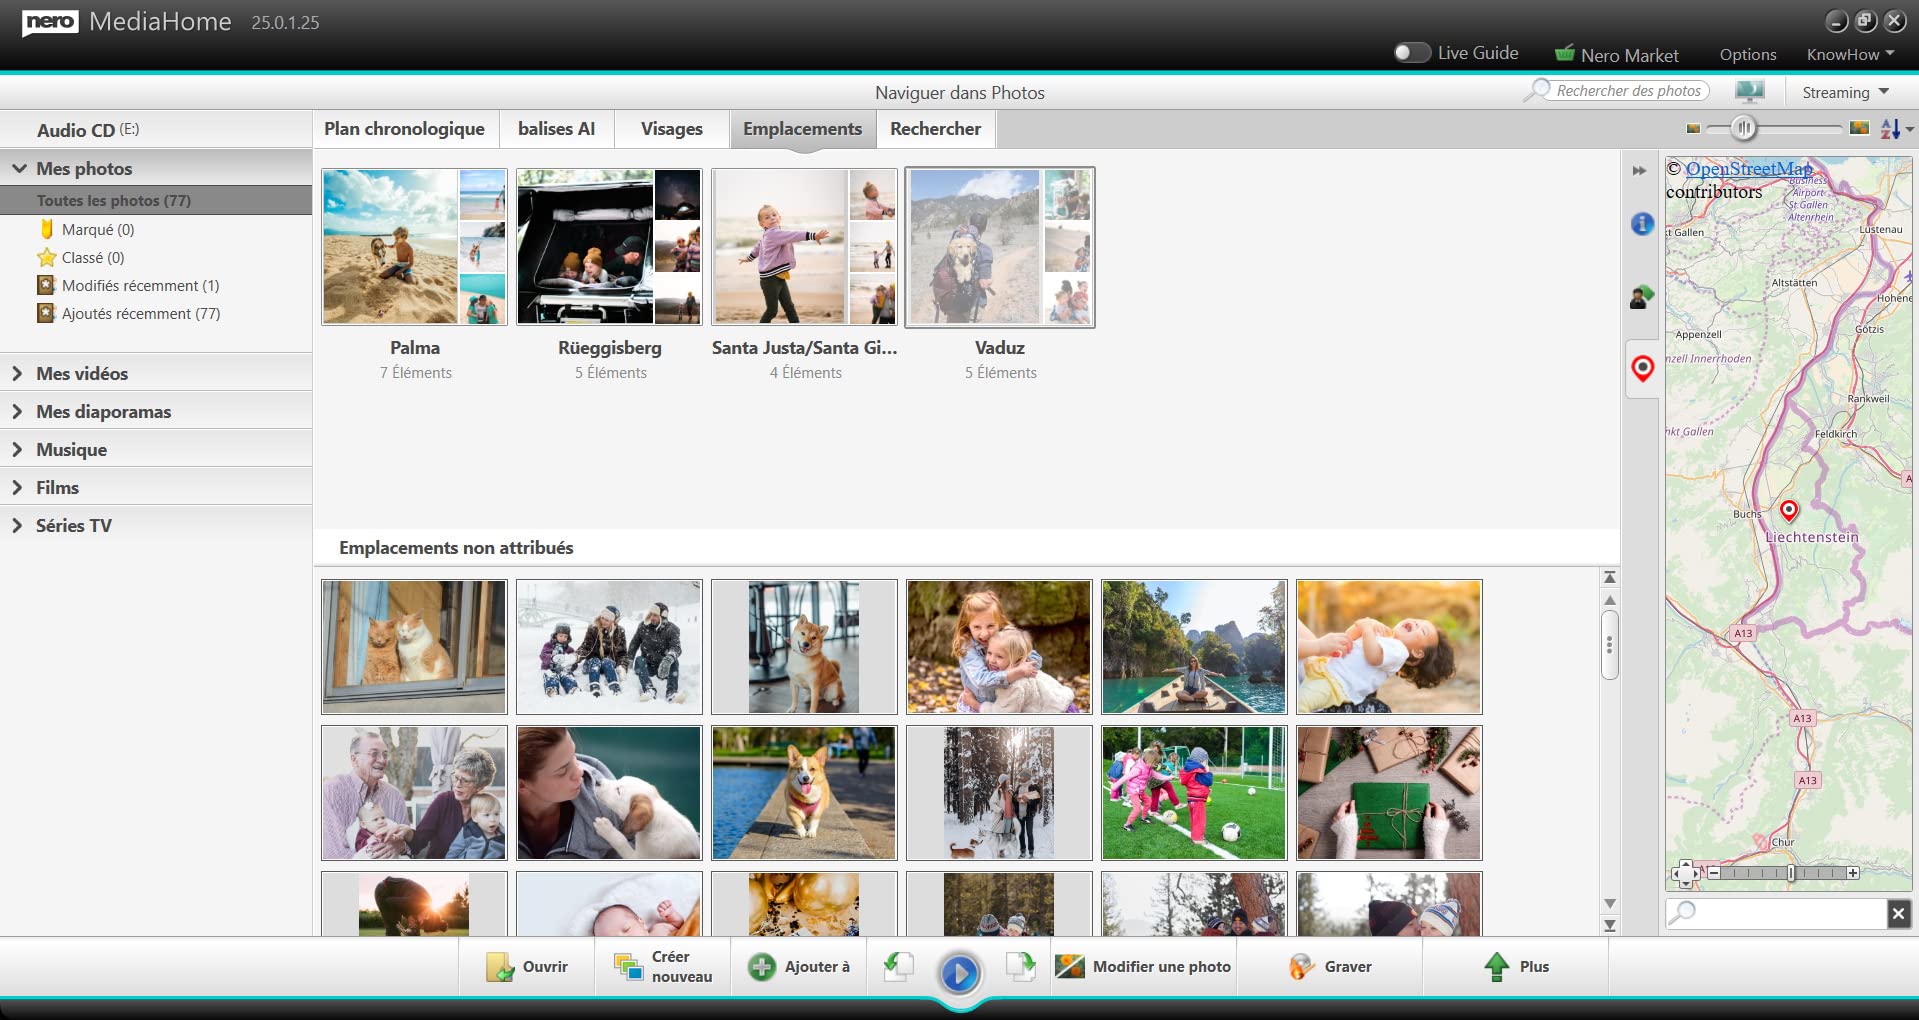This screenshot has width=1919, height=1020.
Task: Click small thumbnails icon beside slider
Action: [x=1693, y=129]
